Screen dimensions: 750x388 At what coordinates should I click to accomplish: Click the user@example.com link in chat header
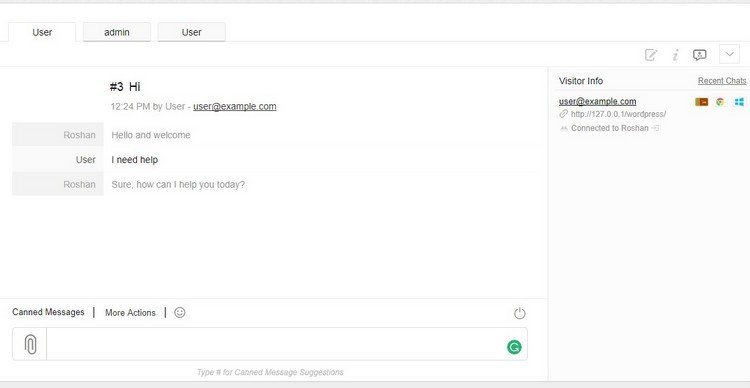point(234,107)
